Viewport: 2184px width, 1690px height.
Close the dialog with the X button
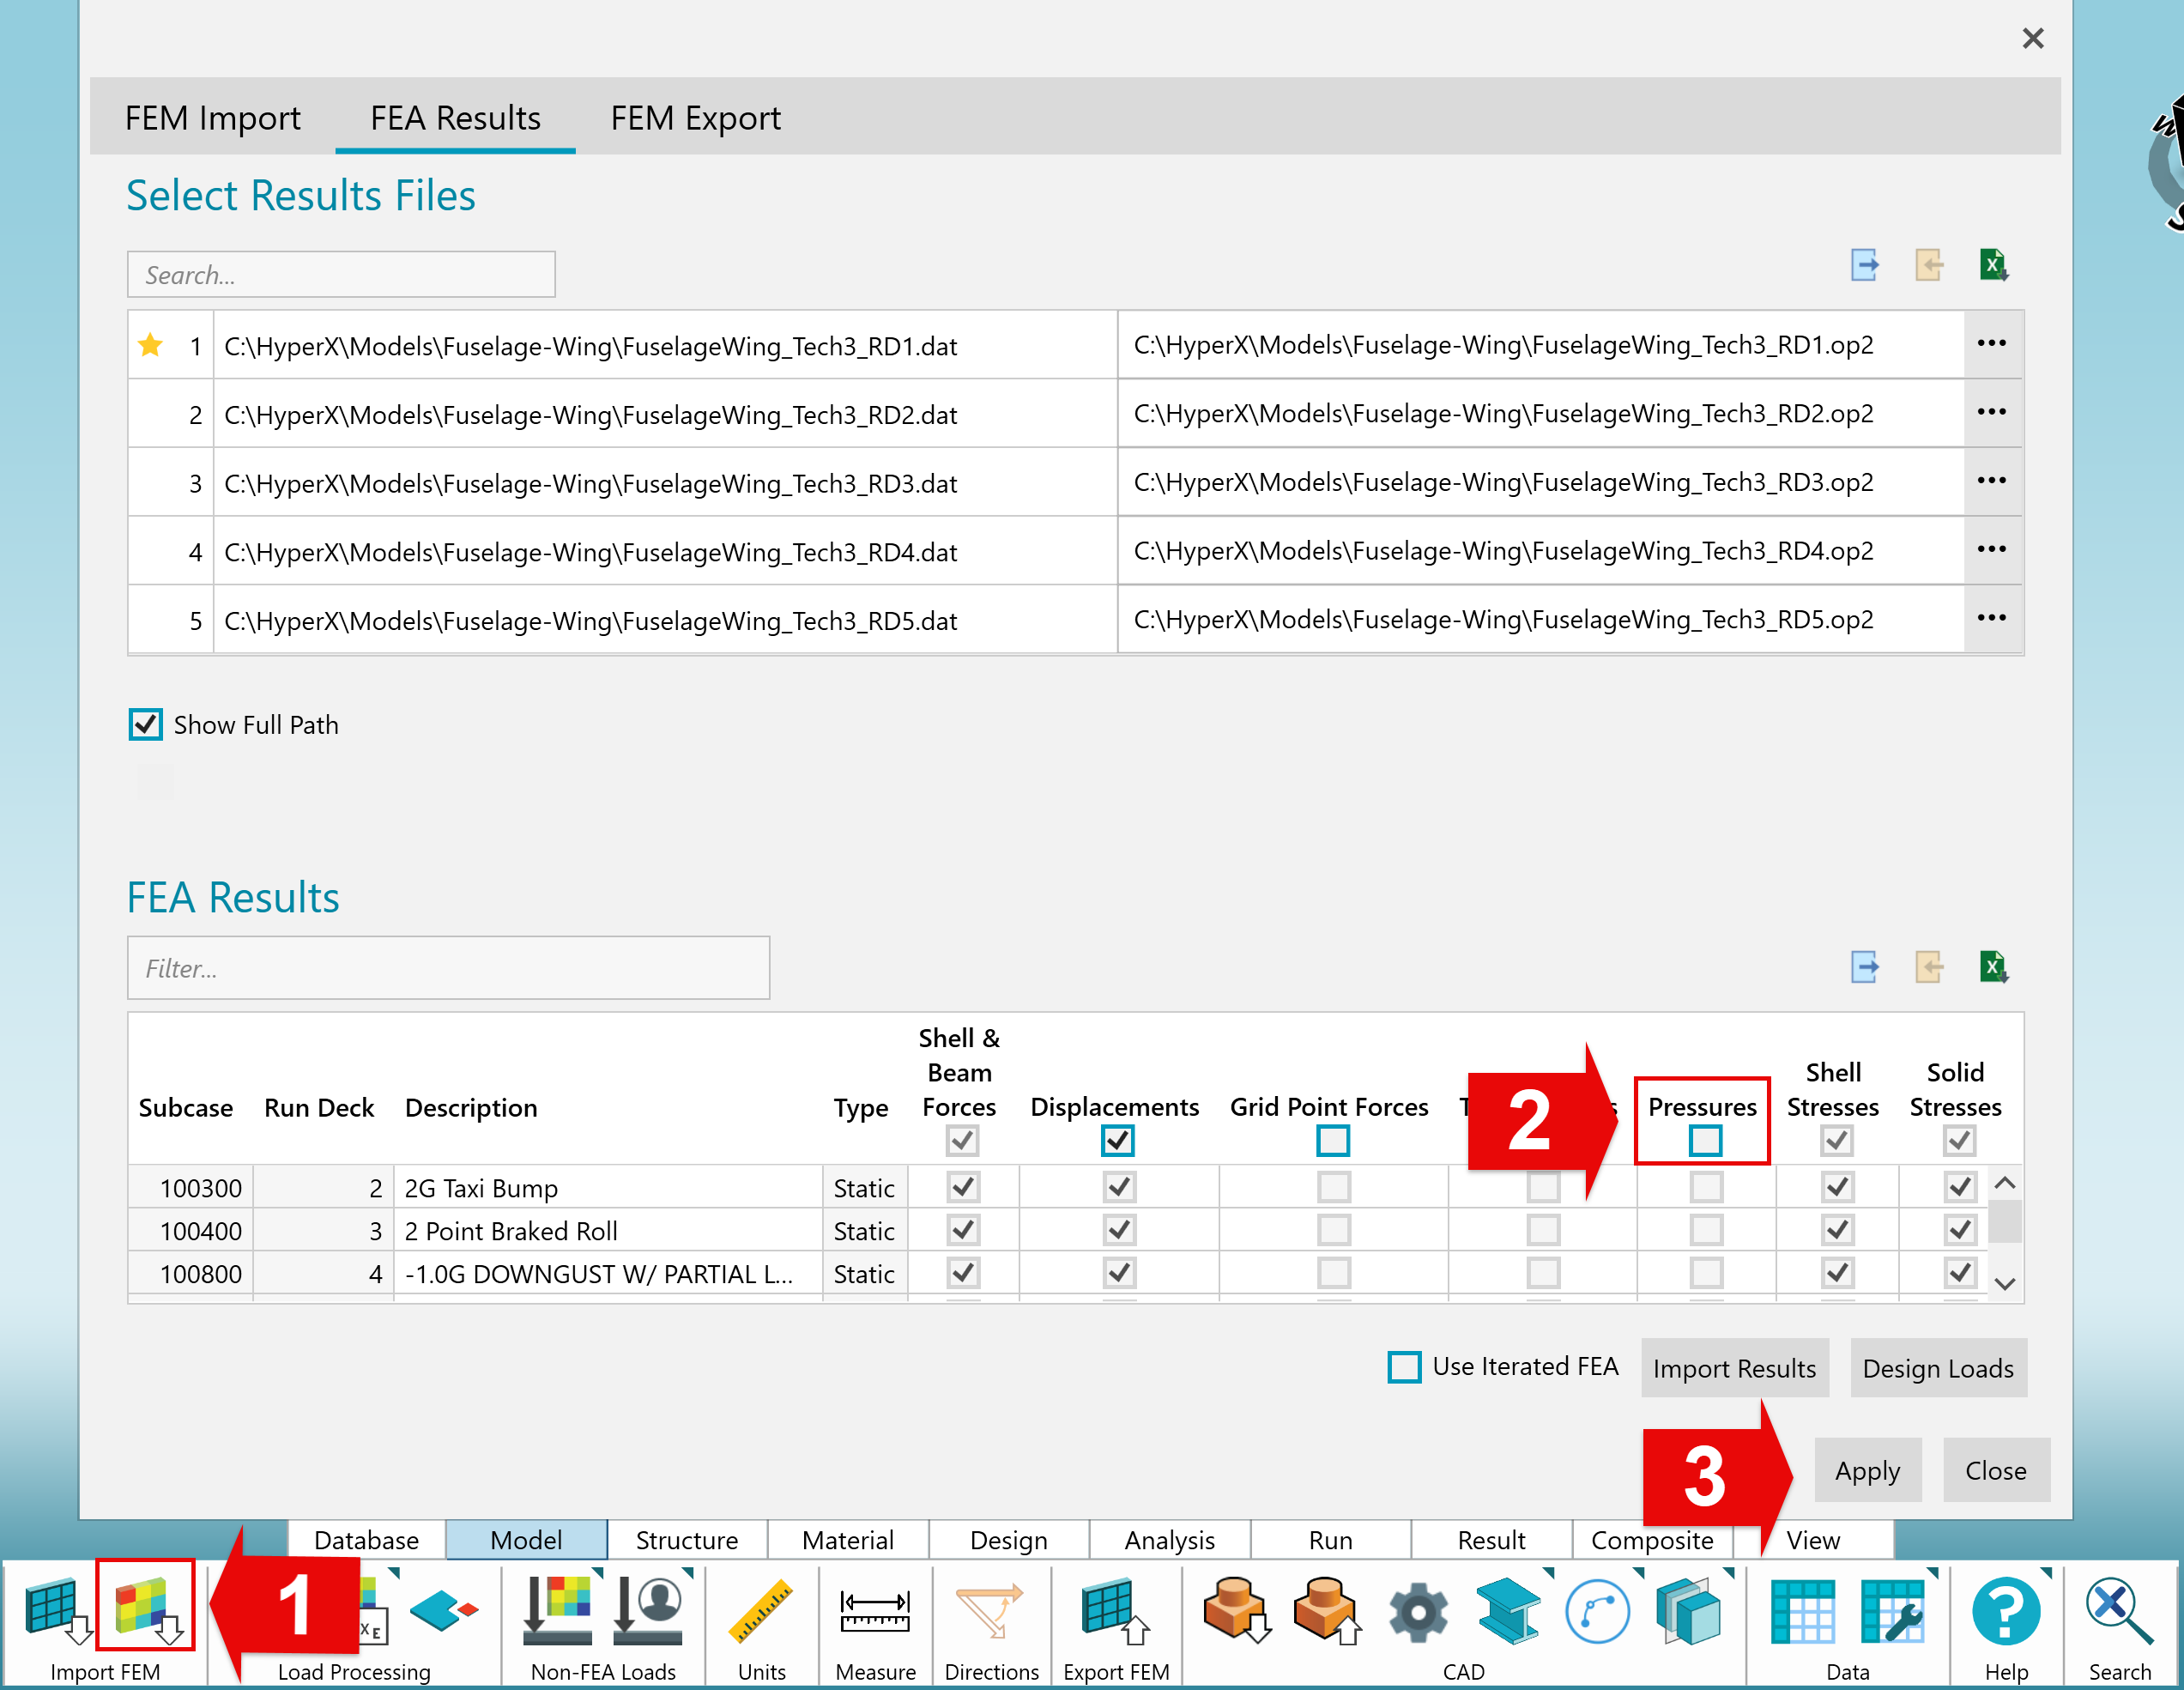(2032, 38)
